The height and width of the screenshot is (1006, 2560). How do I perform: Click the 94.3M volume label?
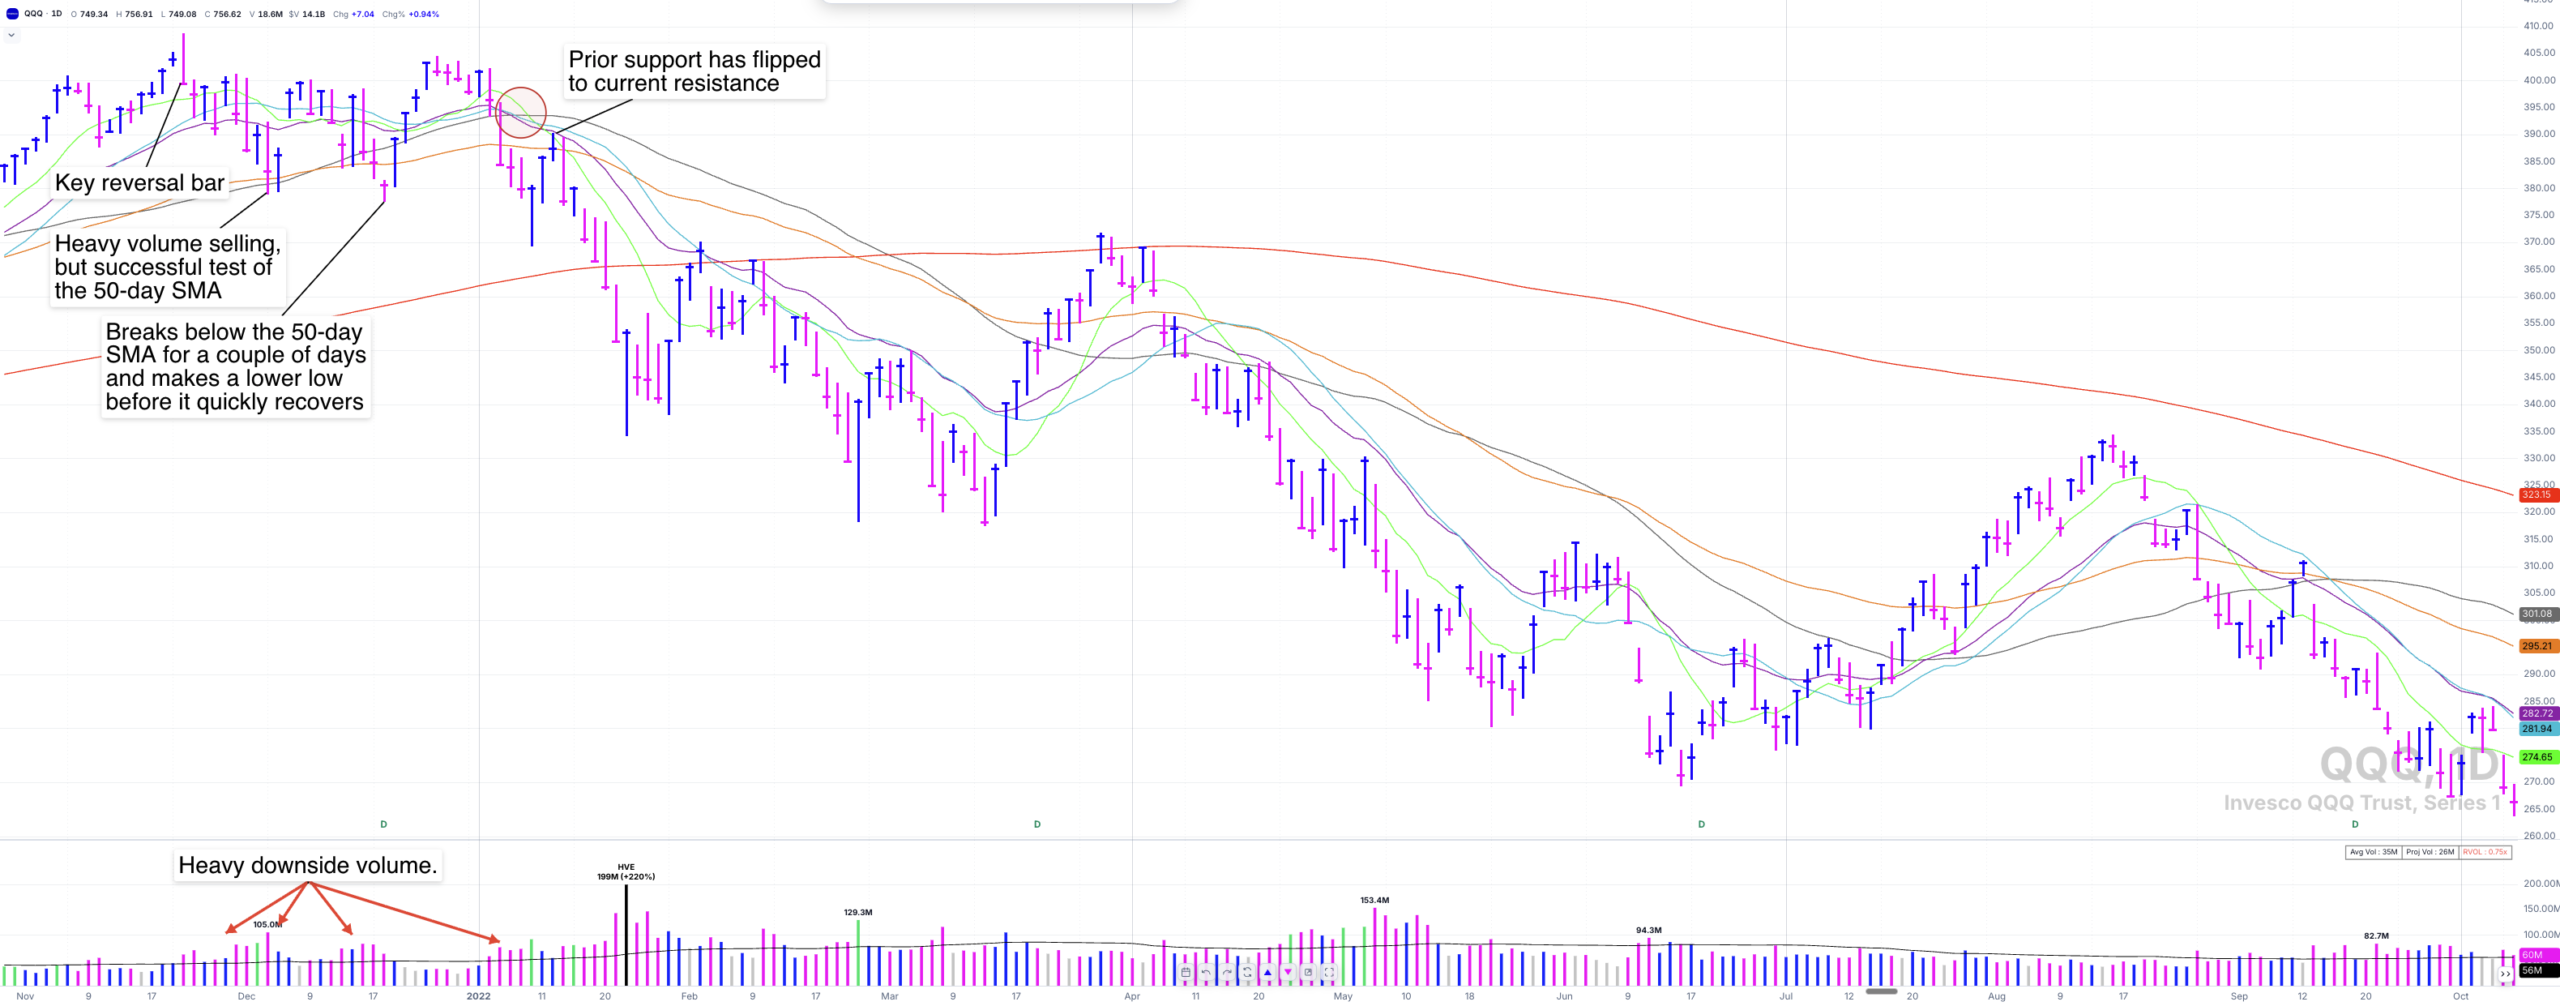tap(1649, 931)
